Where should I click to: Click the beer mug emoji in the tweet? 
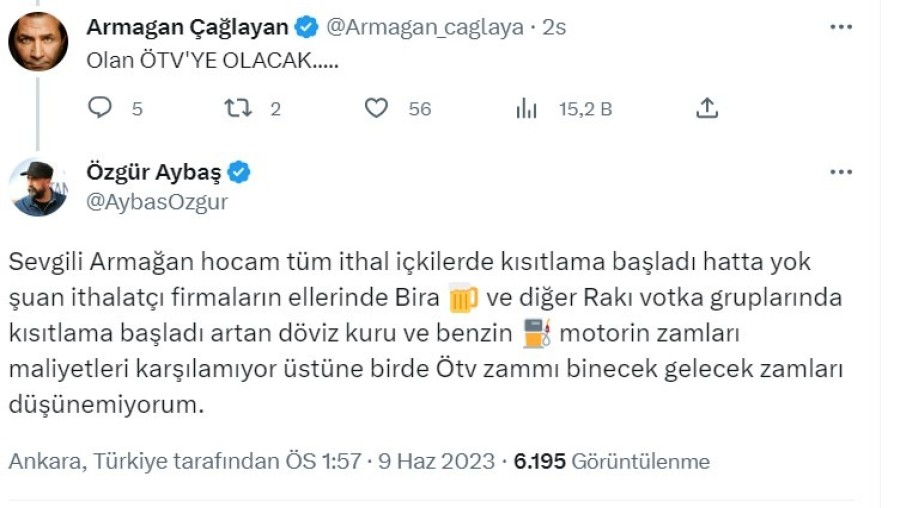point(463,298)
